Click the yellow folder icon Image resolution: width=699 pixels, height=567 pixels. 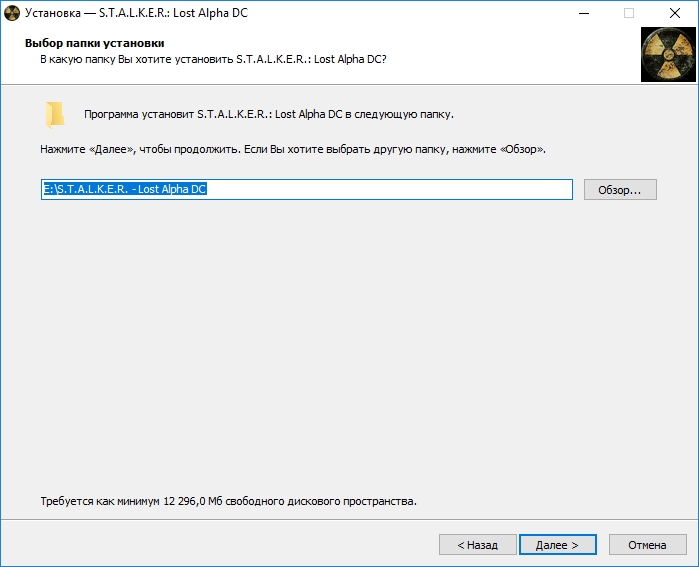pyautogui.click(x=55, y=115)
